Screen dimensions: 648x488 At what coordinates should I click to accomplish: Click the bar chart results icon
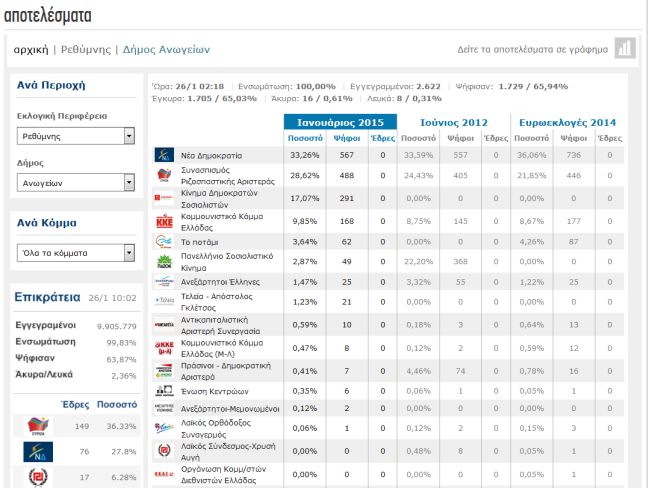pos(624,48)
